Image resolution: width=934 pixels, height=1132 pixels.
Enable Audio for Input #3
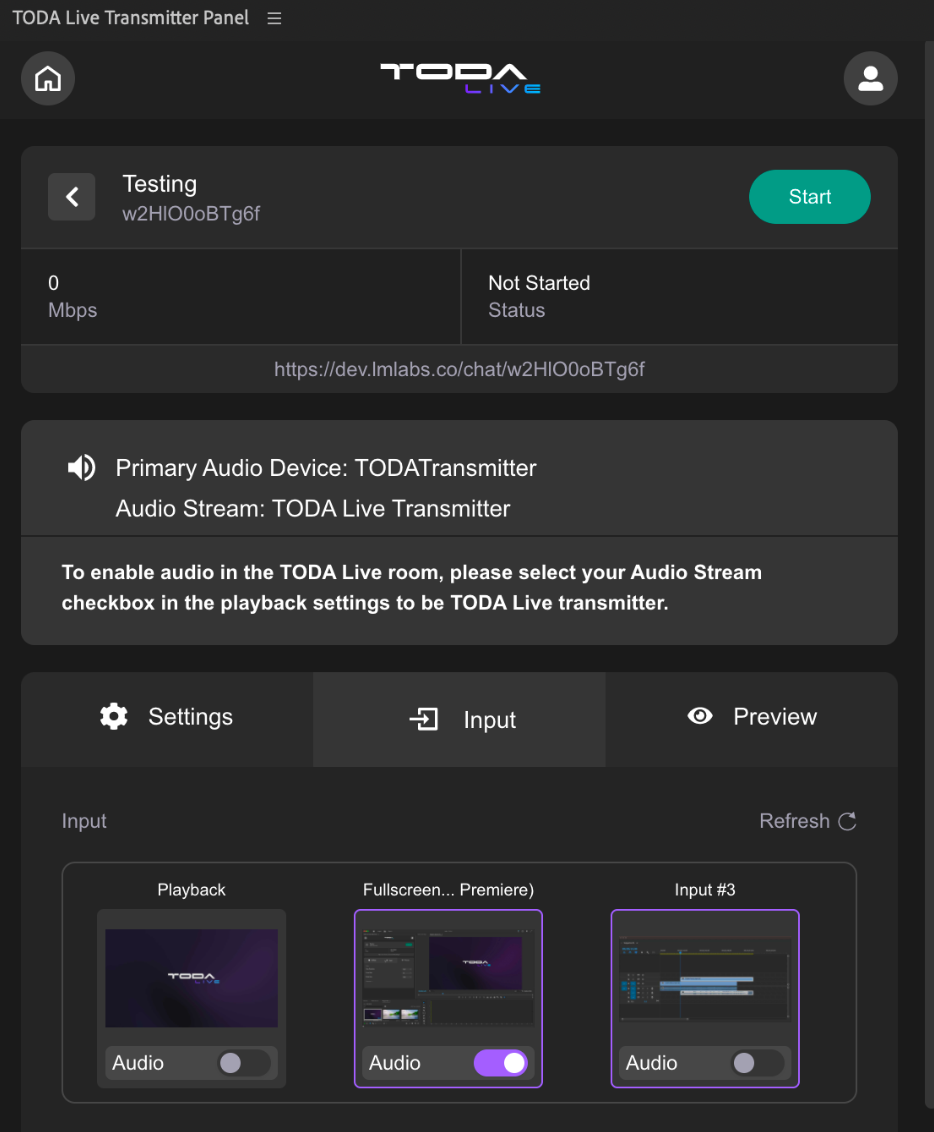[x=758, y=1063]
